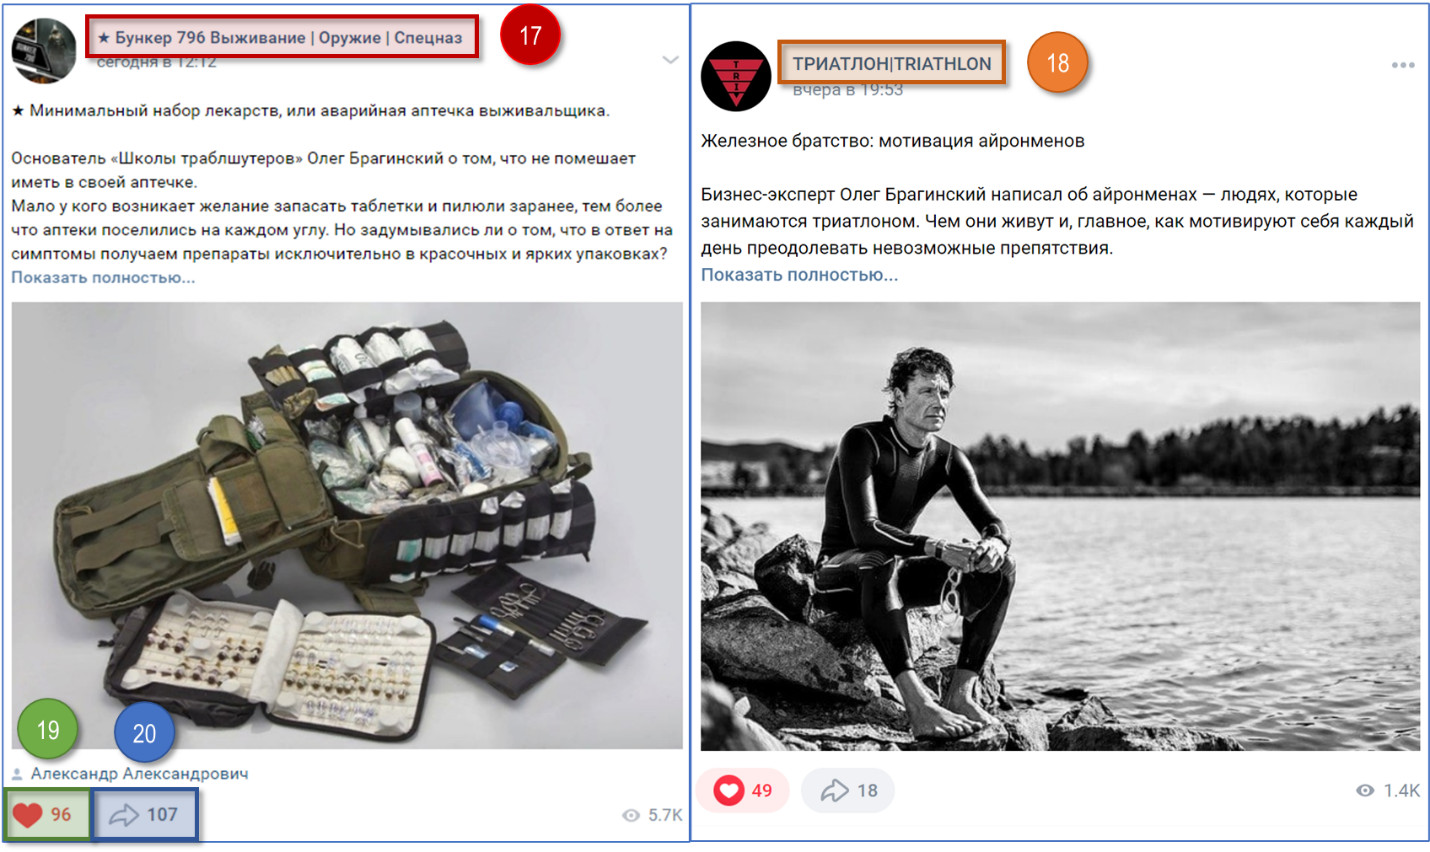Open the three-dot menu on ТРИАТЛОН post
The height and width of the screenshot is (852, 1430).
[1403, 65]
